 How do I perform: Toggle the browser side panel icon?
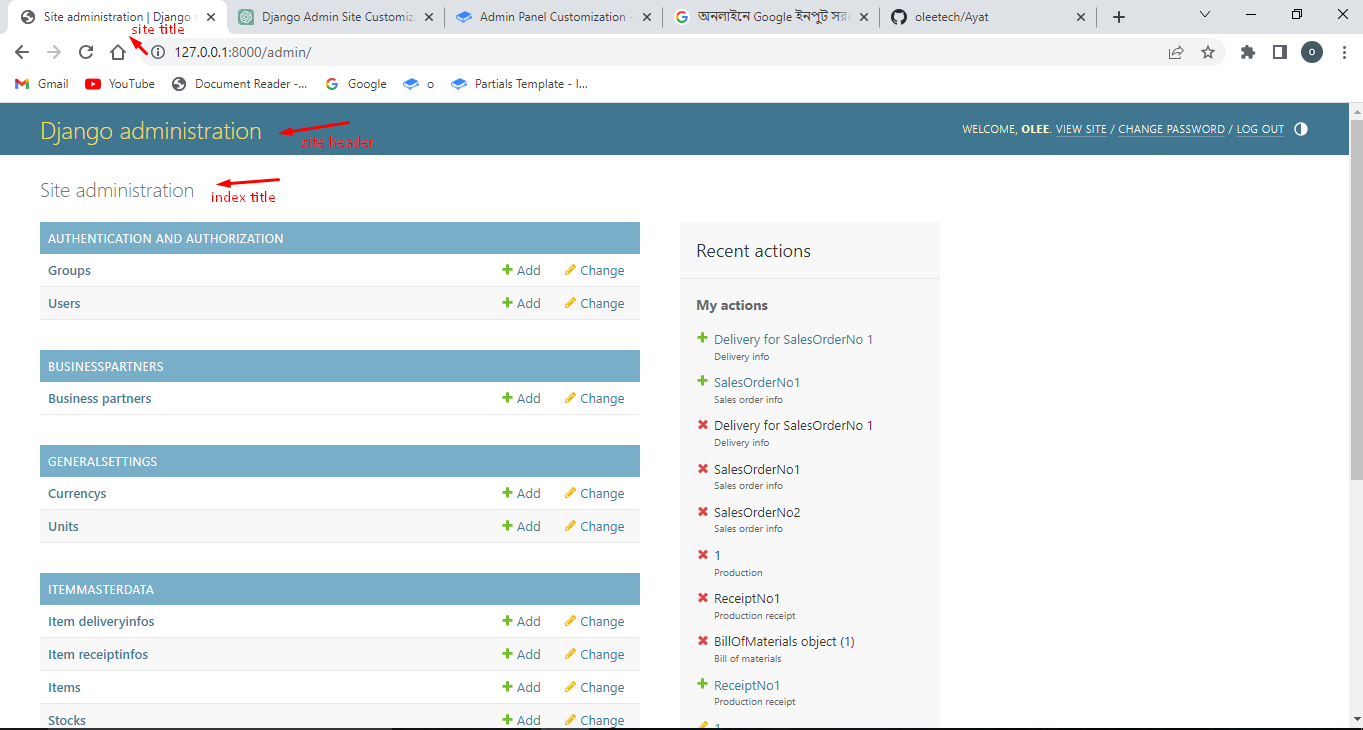click(1279, 52)
